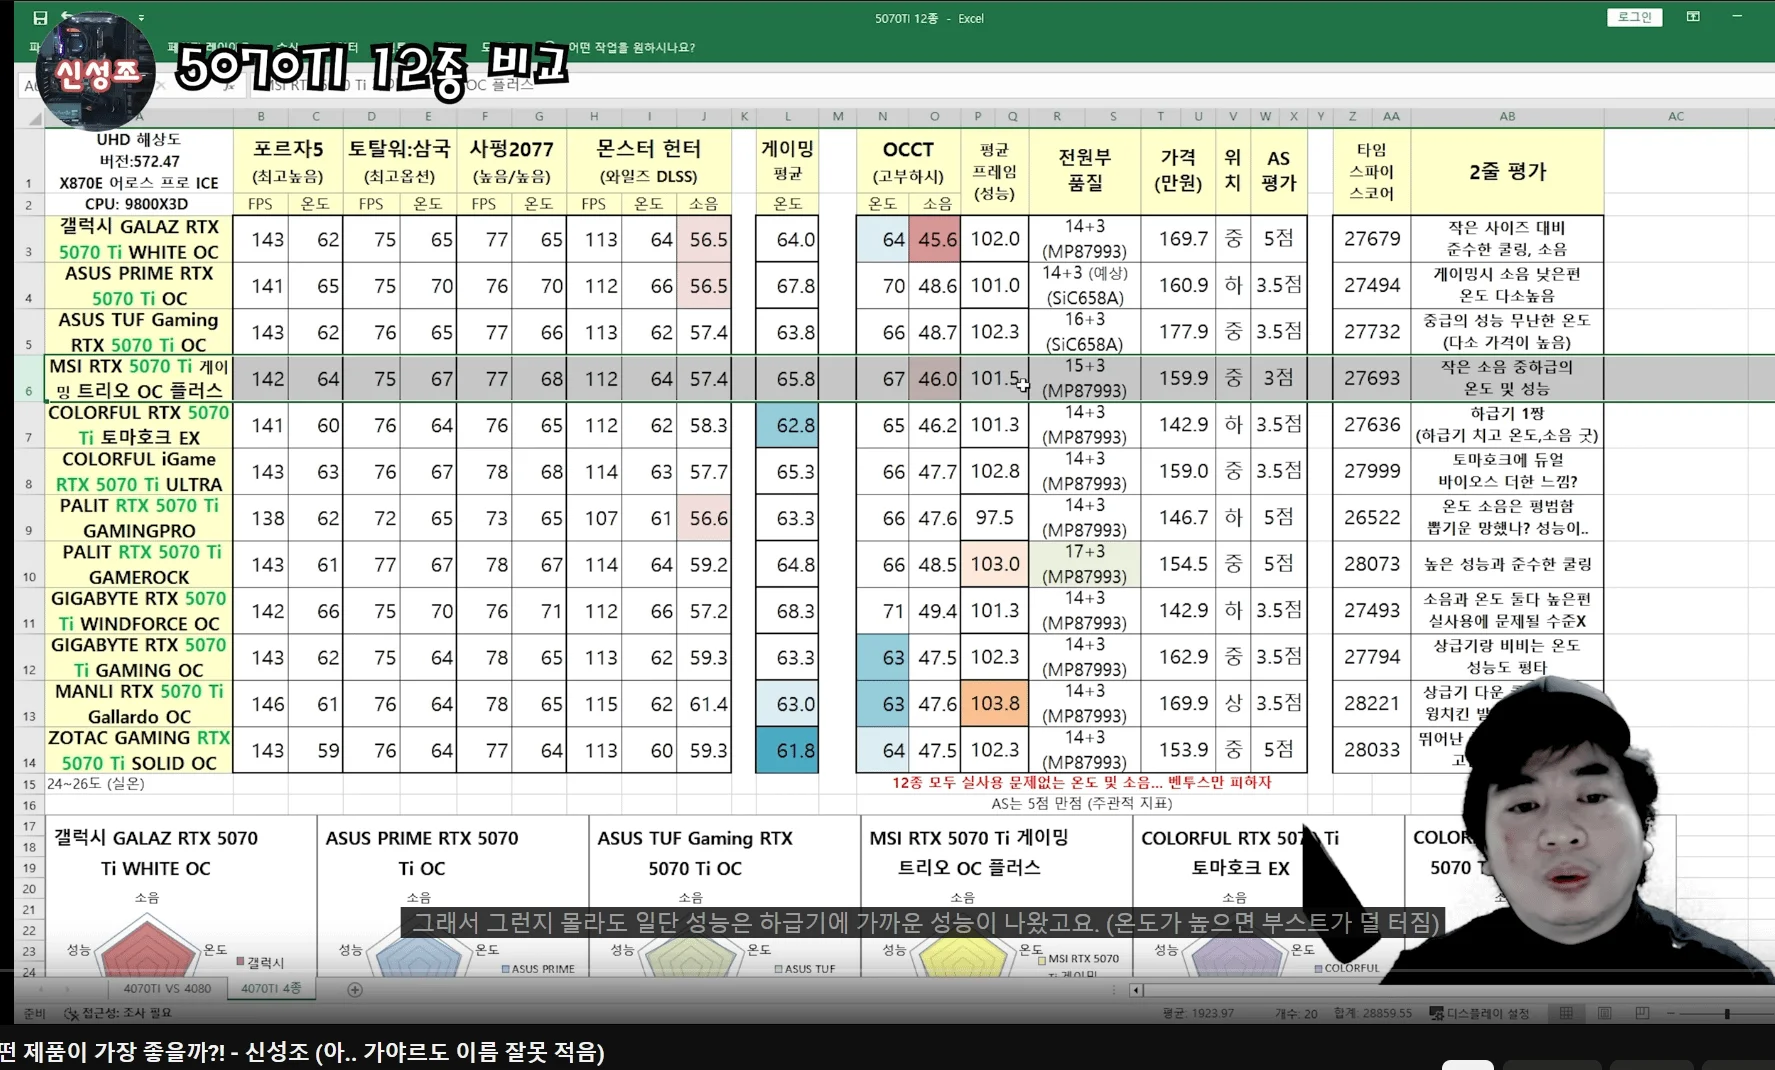Click the 'AS 평가' header cell
This screenshot has height=1070, width=1775.
(1279, 170)
